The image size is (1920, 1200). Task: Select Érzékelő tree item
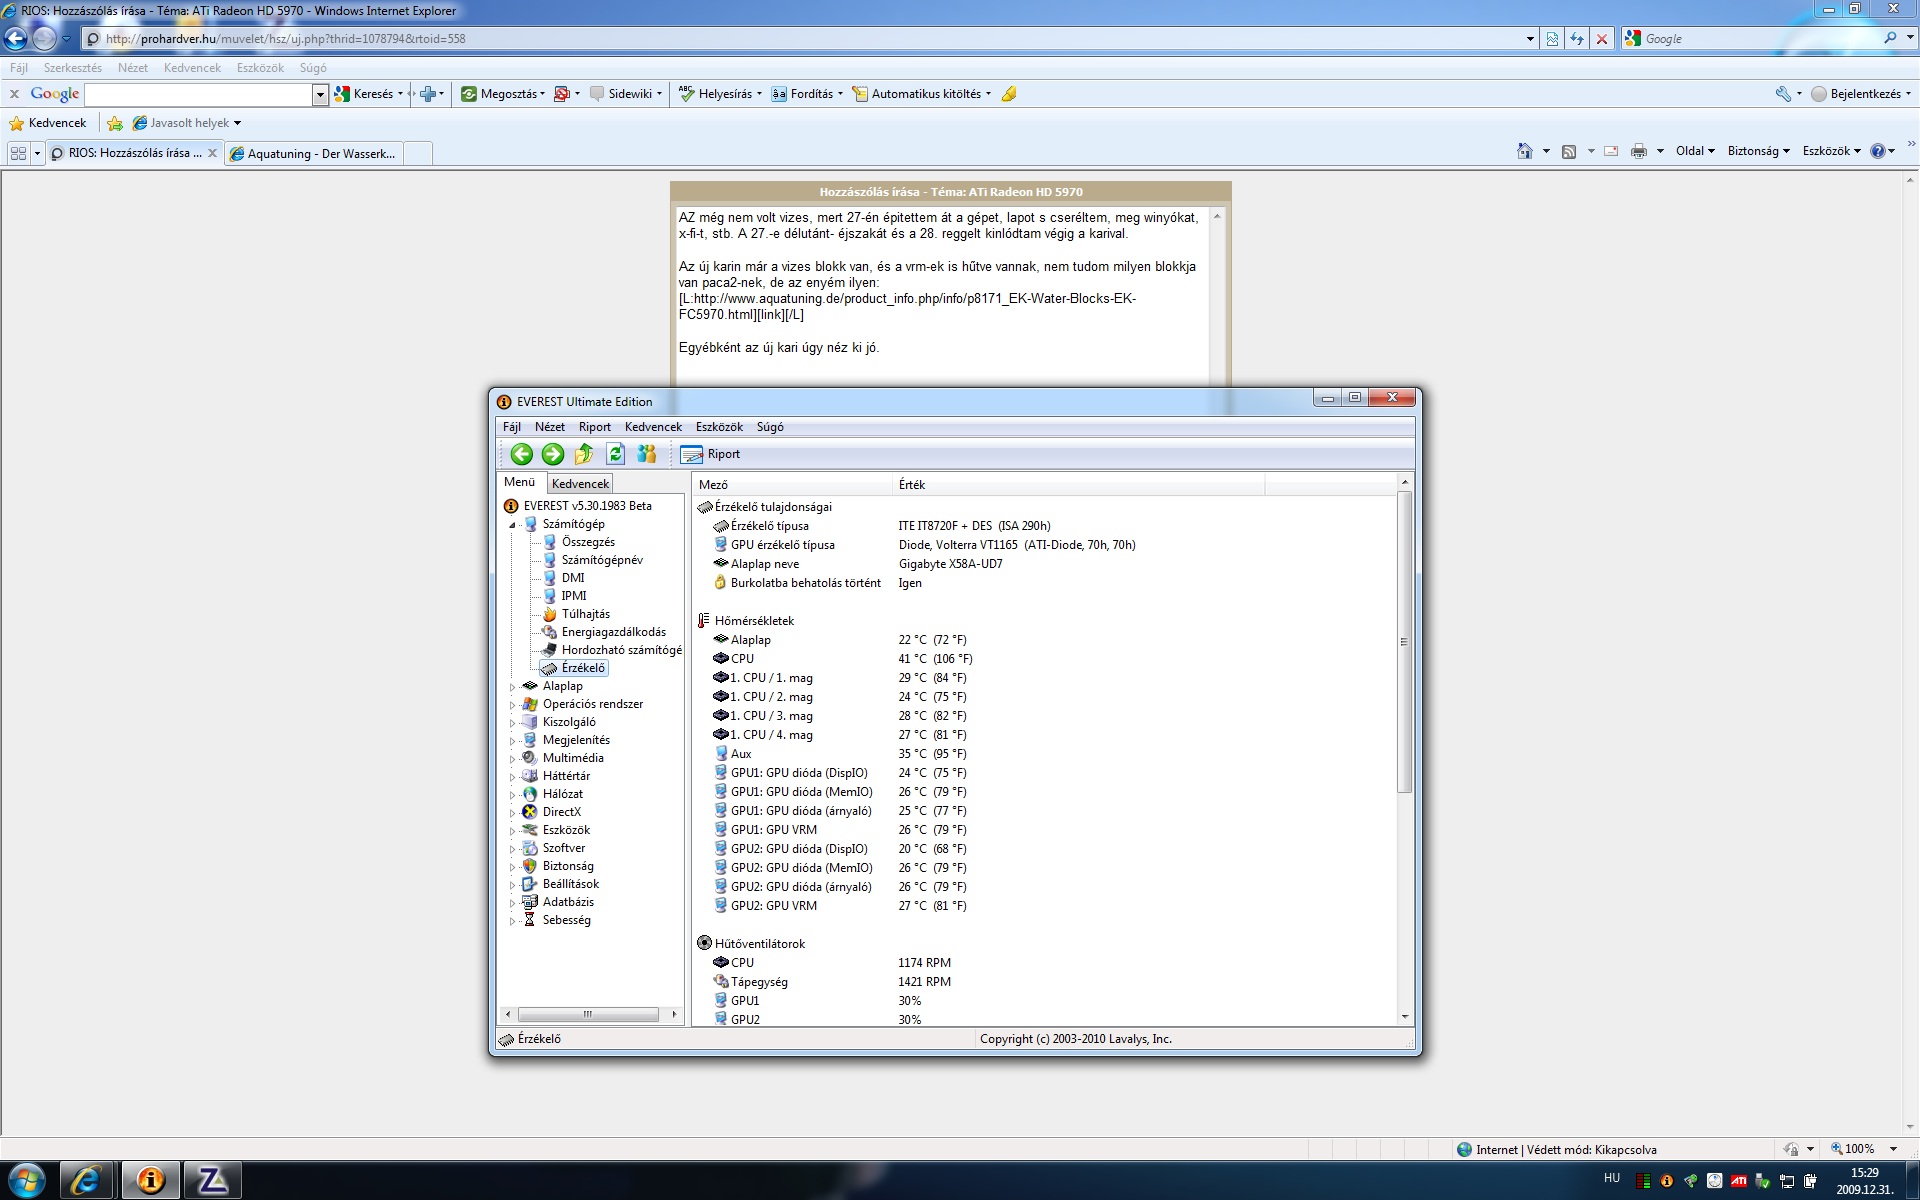pyautogui.click(x=583, y=668)
